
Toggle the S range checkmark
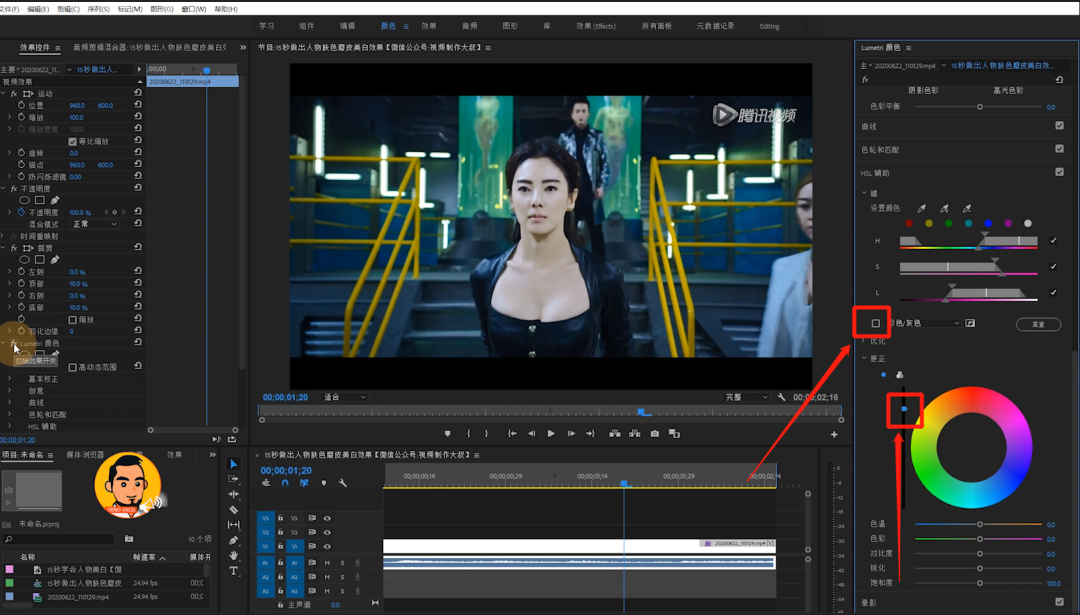[x=1053, y=267]
